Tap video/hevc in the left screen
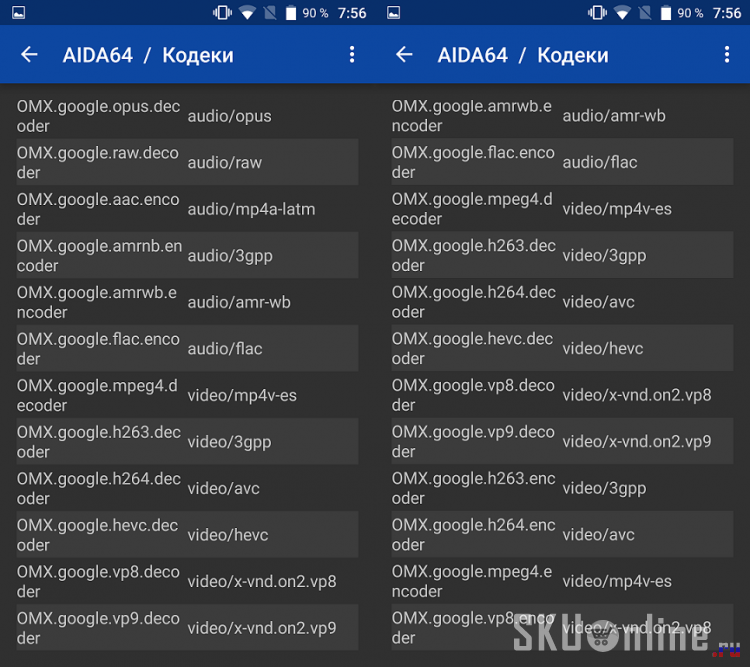The height and width of the screenshot is (667, 750). pyautogui.click(x=228, y=535)
